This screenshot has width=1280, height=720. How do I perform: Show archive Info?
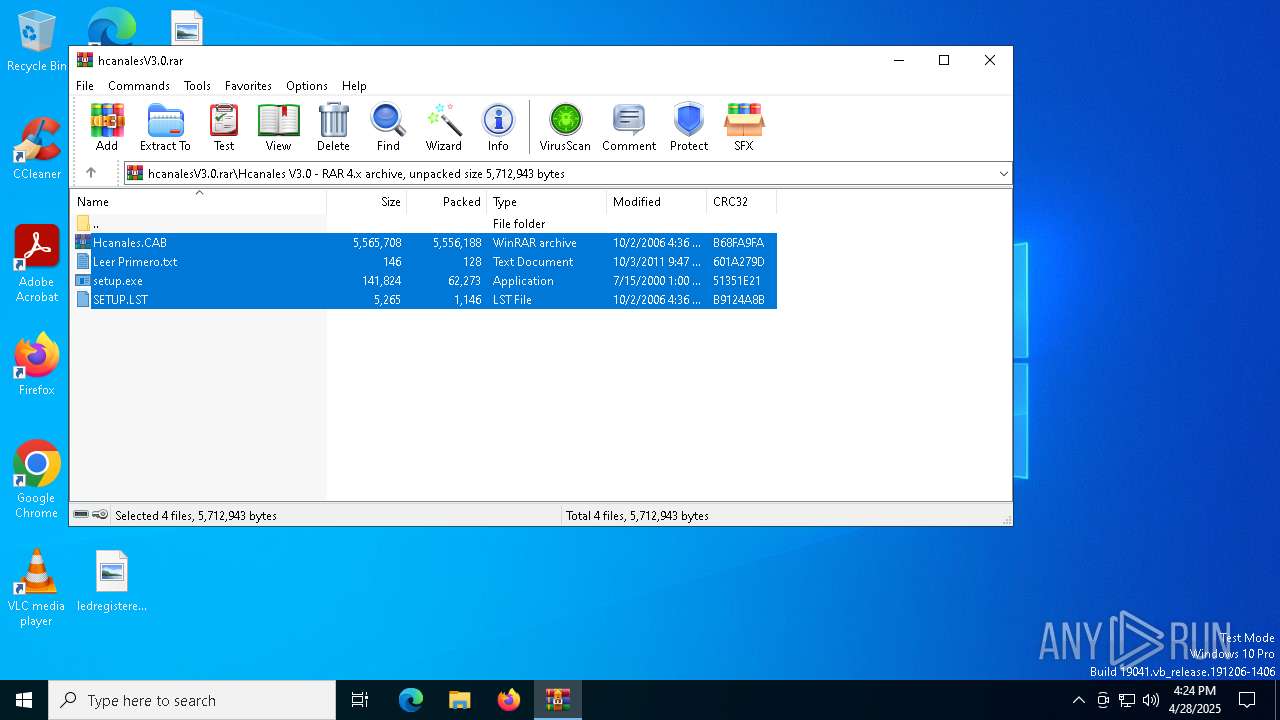pos(498,127)
